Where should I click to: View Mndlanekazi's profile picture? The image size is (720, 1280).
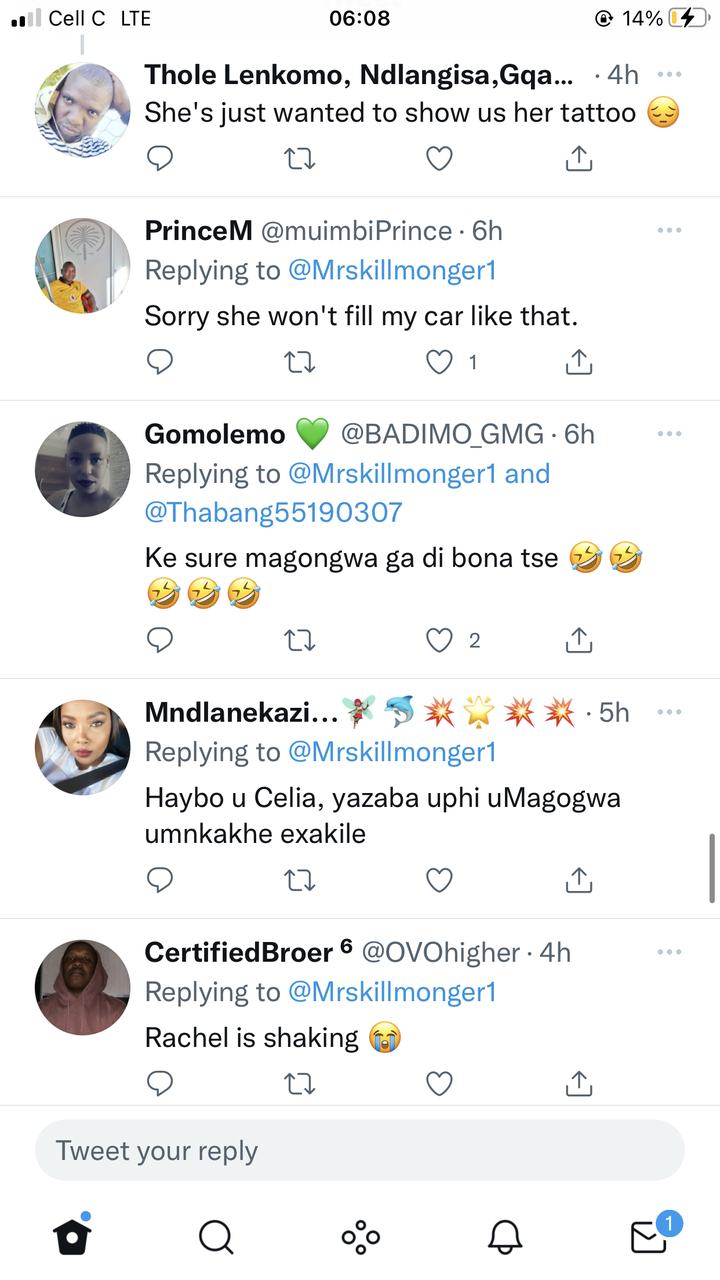[x=83, y=747]
